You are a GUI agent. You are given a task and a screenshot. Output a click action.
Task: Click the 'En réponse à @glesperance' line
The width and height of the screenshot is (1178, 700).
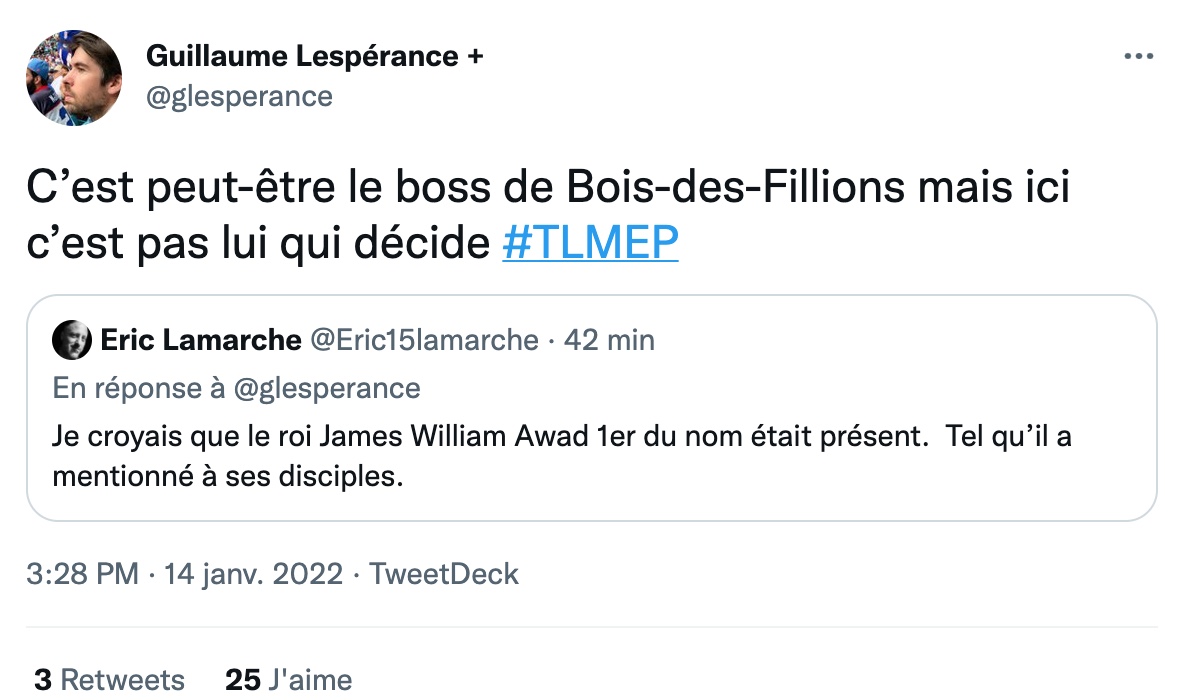click(237, 388)
